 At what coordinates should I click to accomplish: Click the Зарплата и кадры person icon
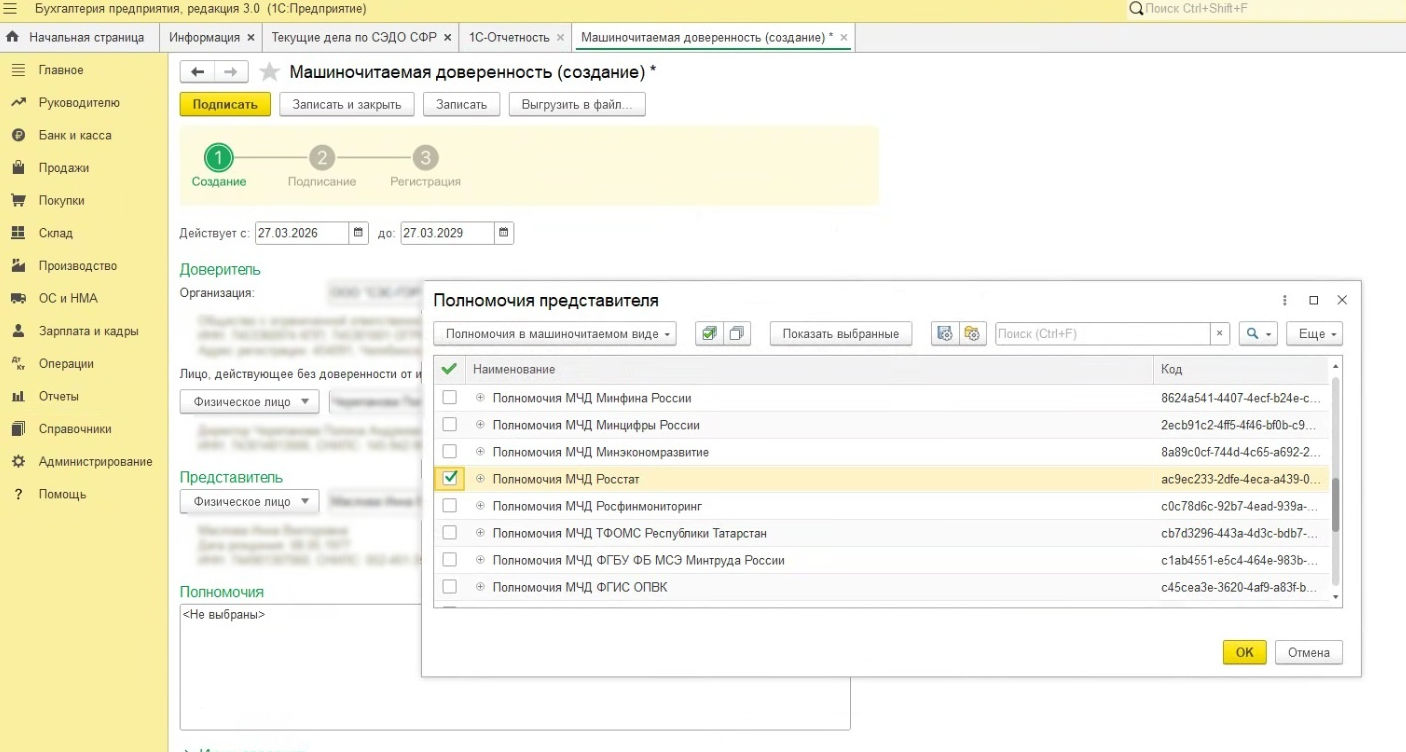coord(17,331)
